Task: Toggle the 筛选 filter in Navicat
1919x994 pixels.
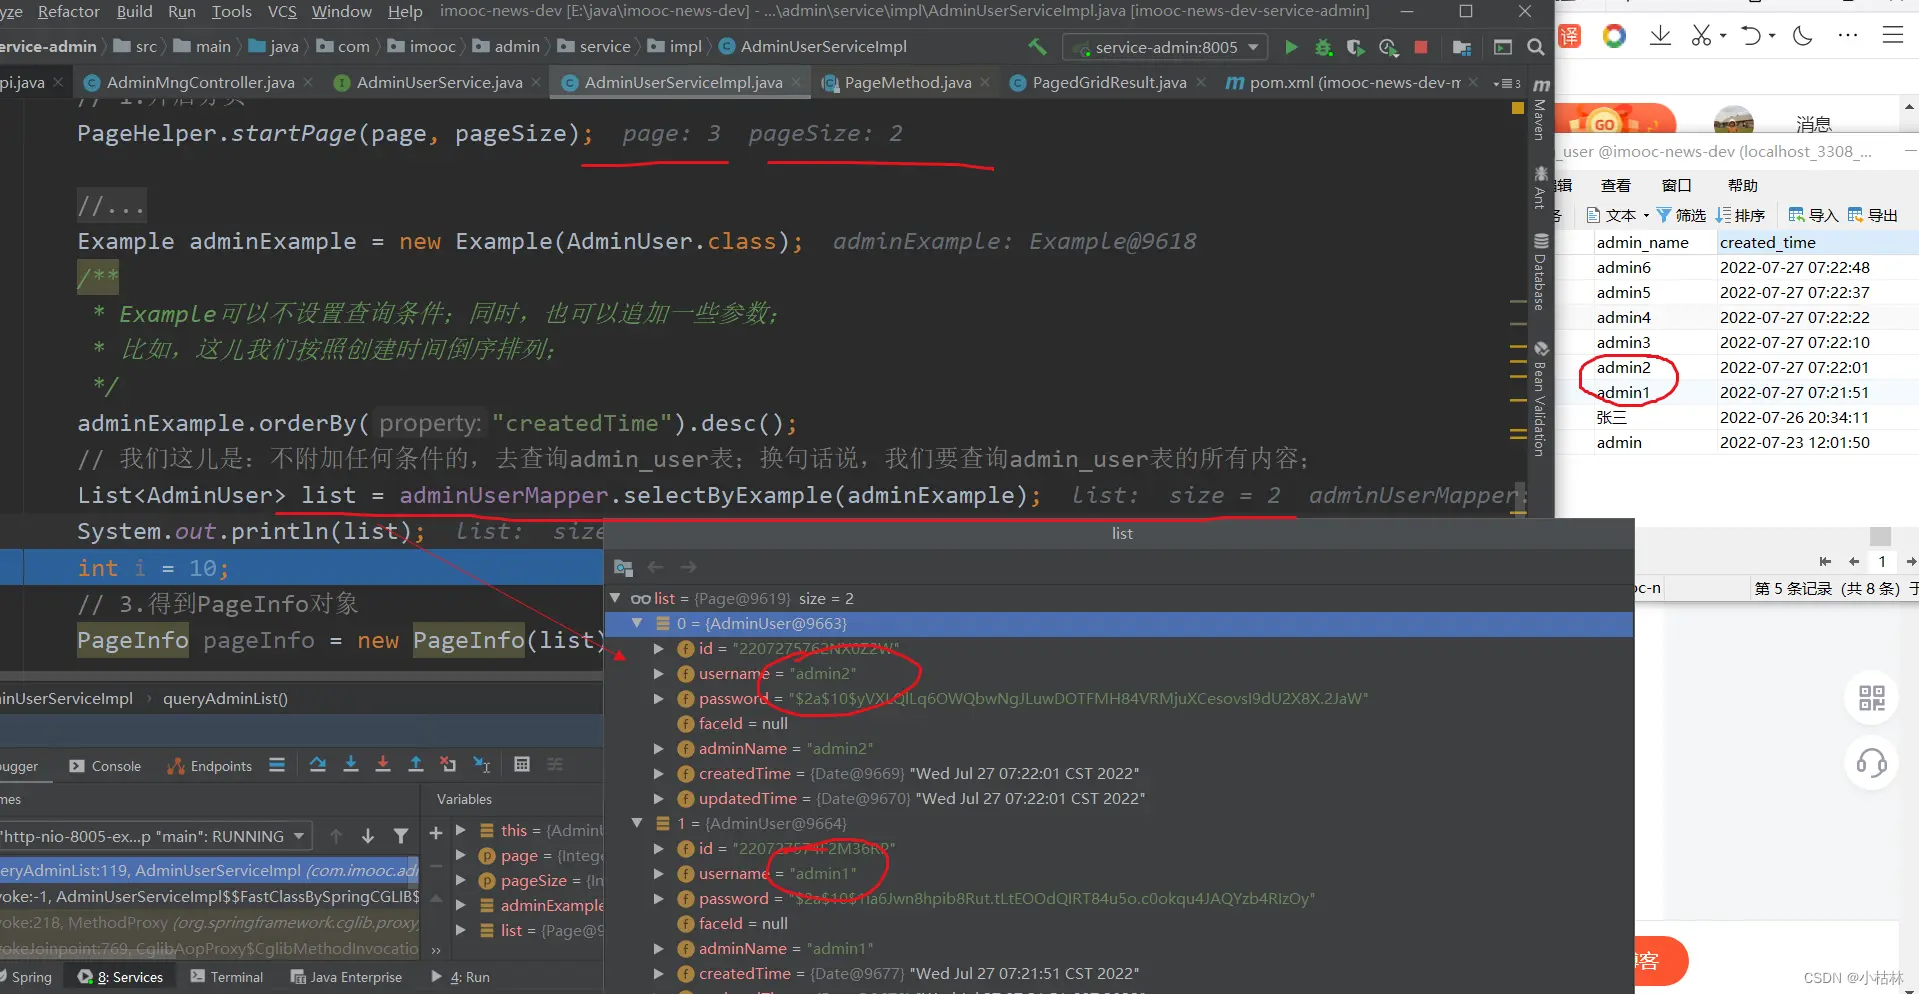Action: [1681, 215]
